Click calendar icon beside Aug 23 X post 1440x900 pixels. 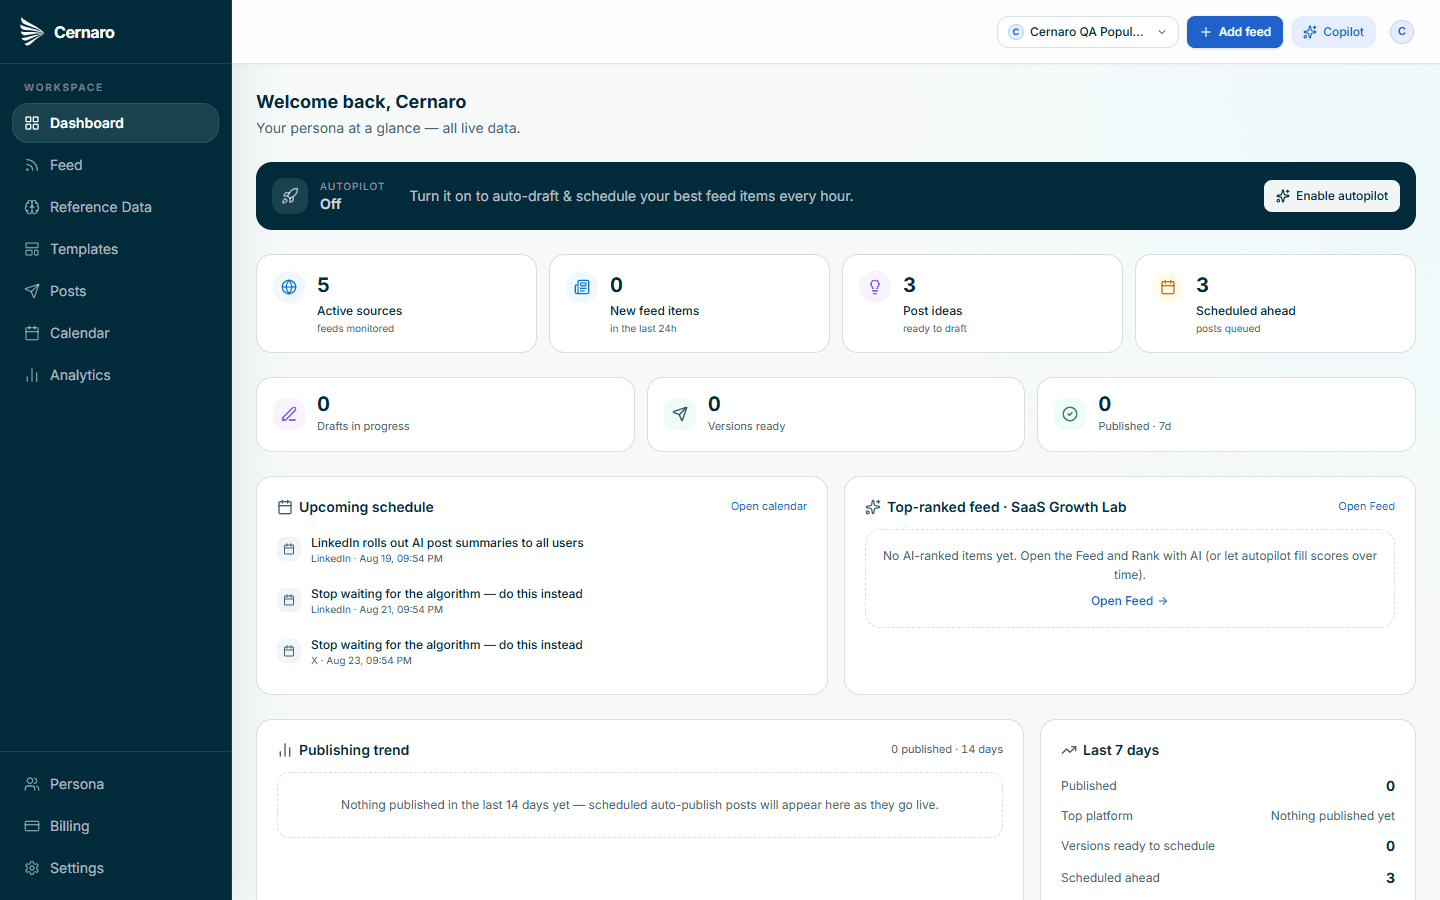click(x=289, y=651)
